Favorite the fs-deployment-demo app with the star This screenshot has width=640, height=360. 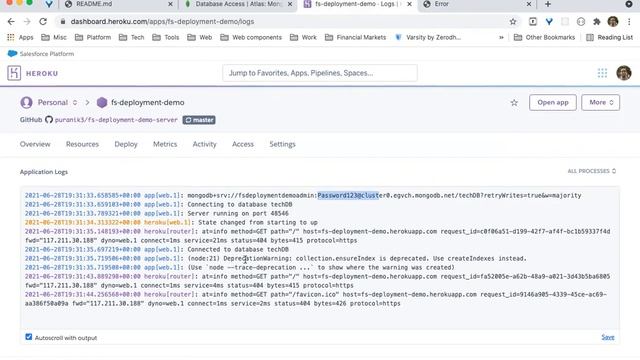514,102
